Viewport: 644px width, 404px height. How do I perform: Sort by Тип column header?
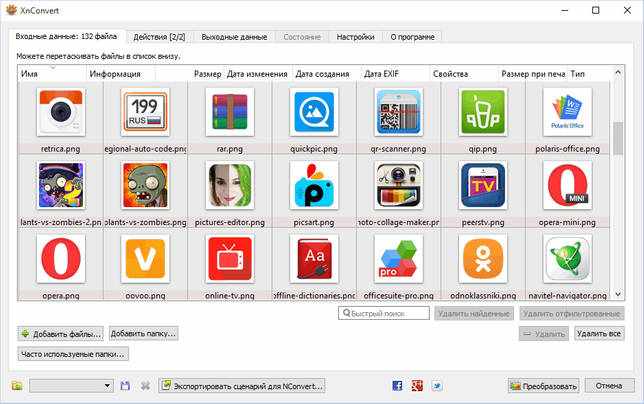pos(590,74)
